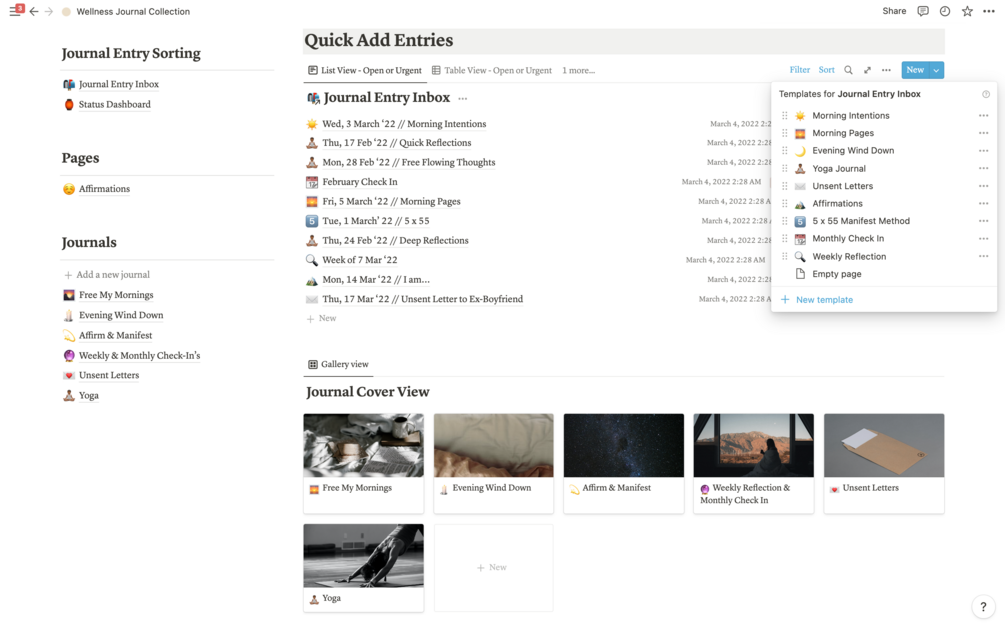Switch to List View - Open or Urgent tab

coord(365,70)
